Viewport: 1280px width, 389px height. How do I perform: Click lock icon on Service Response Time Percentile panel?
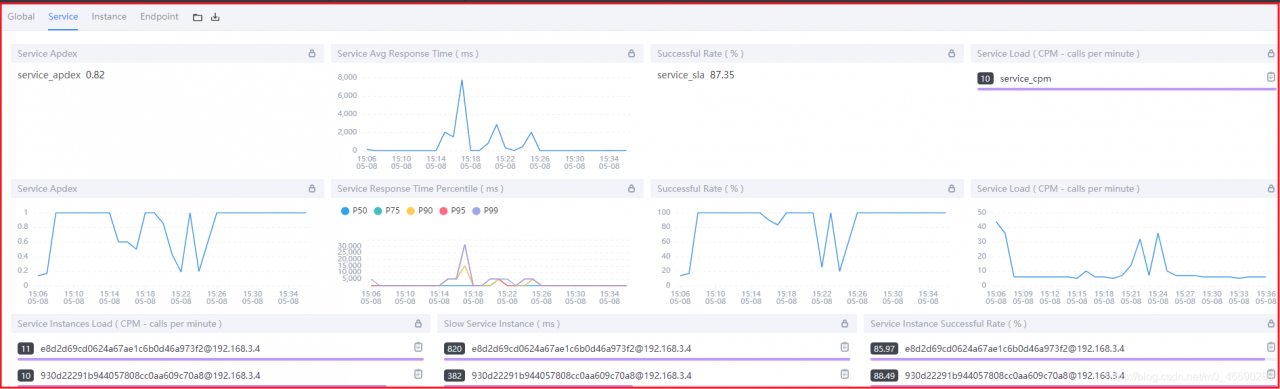tap(631, 188)
